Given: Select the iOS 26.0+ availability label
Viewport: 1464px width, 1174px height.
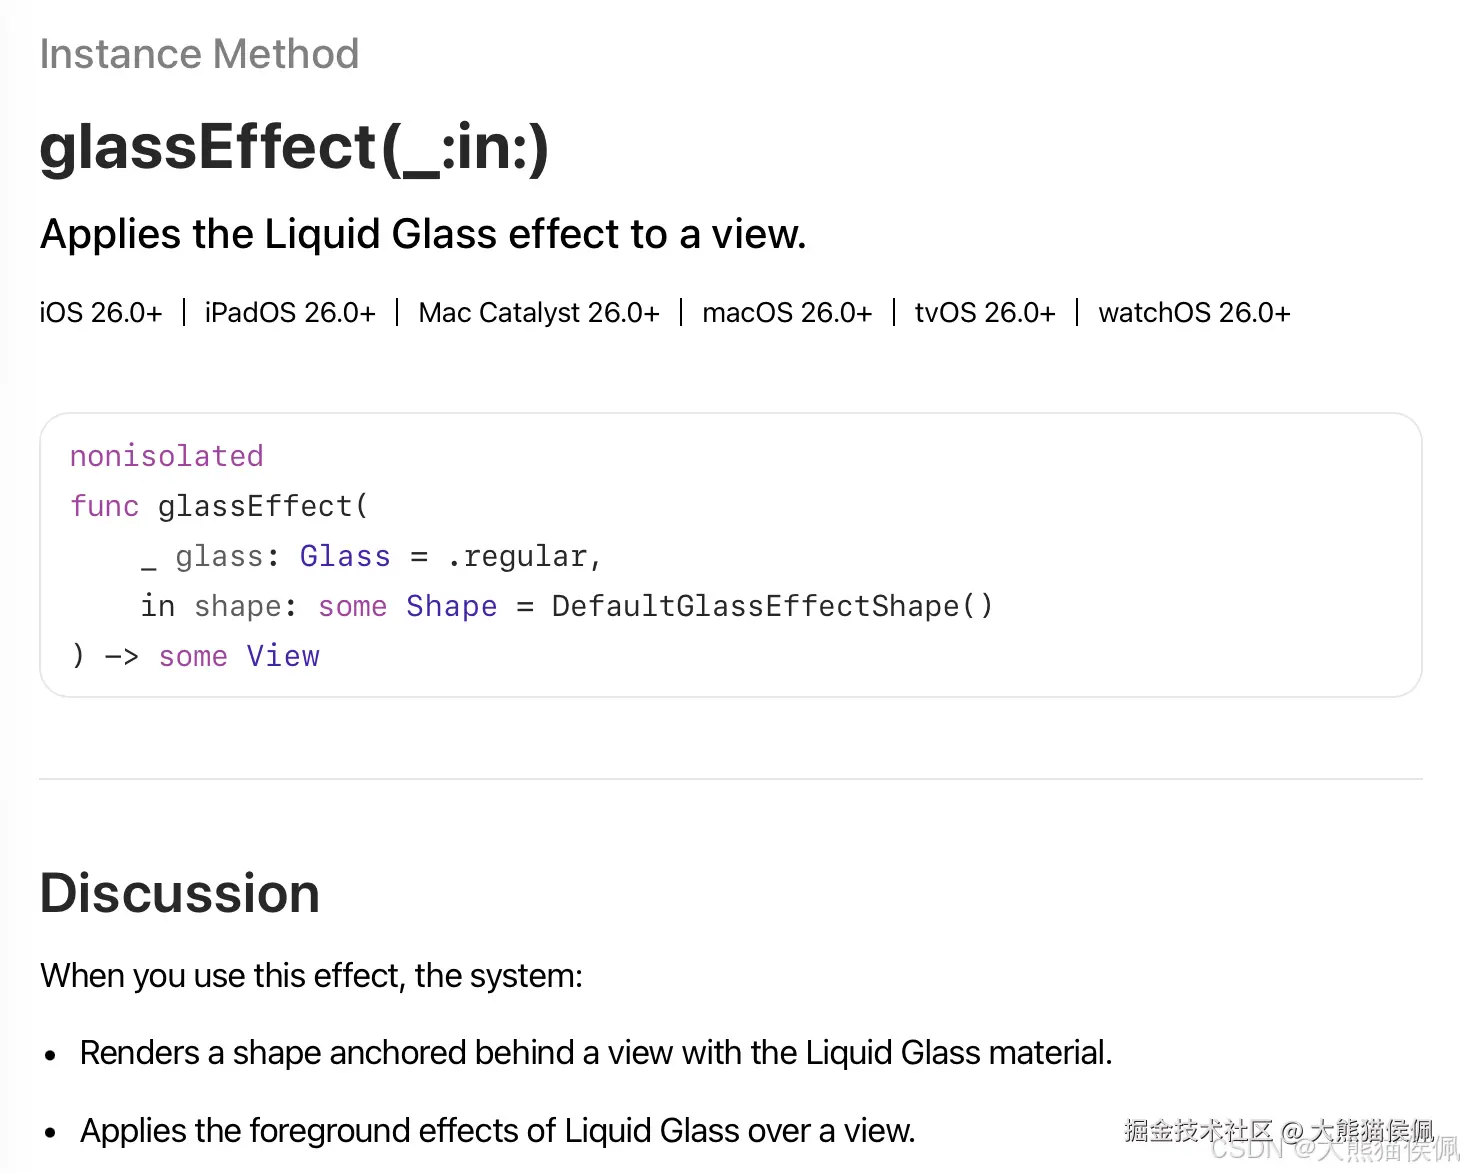Looking at the screenshot, I should (101, 313).
